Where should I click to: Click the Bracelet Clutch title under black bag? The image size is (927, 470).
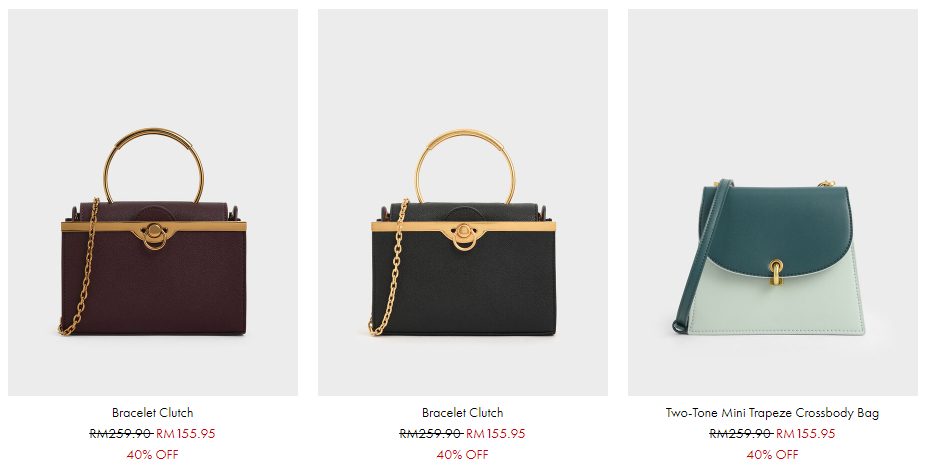coord(462,413)
